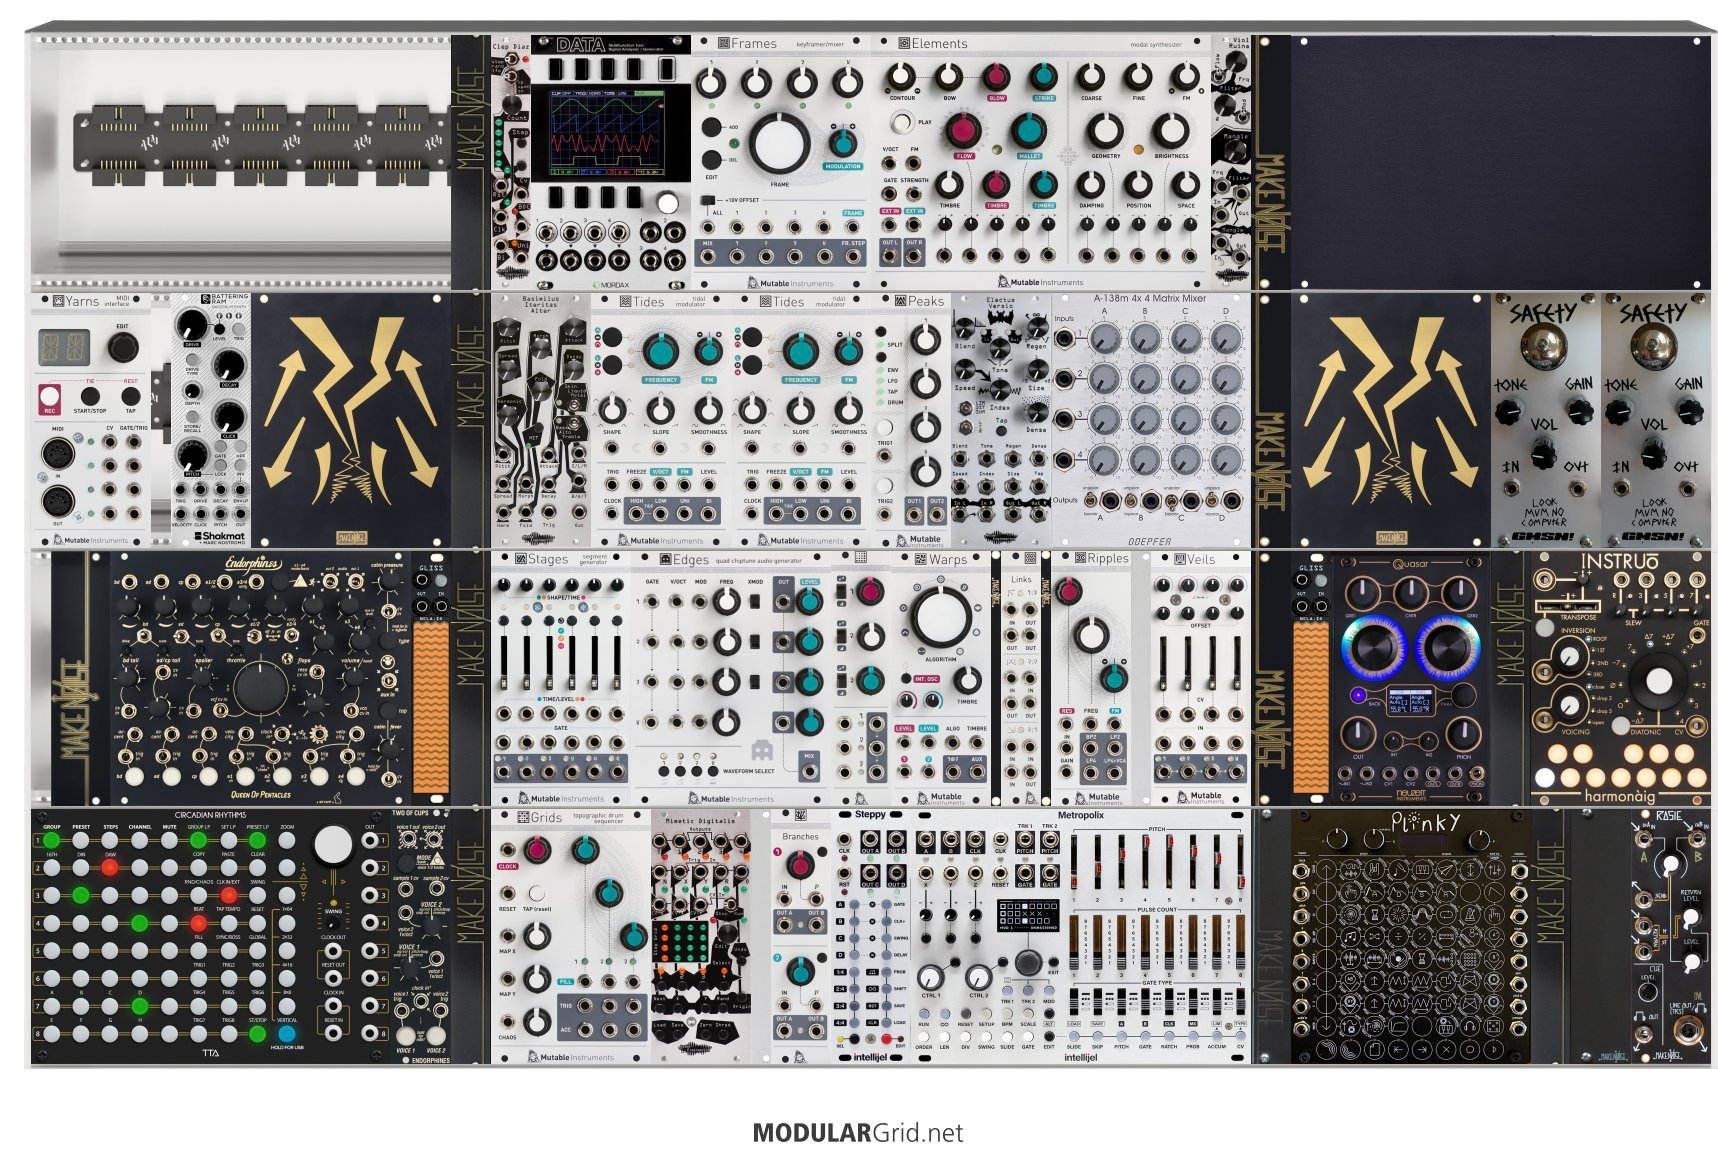Click the Metropolix stage 8 PITCH slider
The height and width of the screenshot is (1154, 1718).
point(1241,864)
